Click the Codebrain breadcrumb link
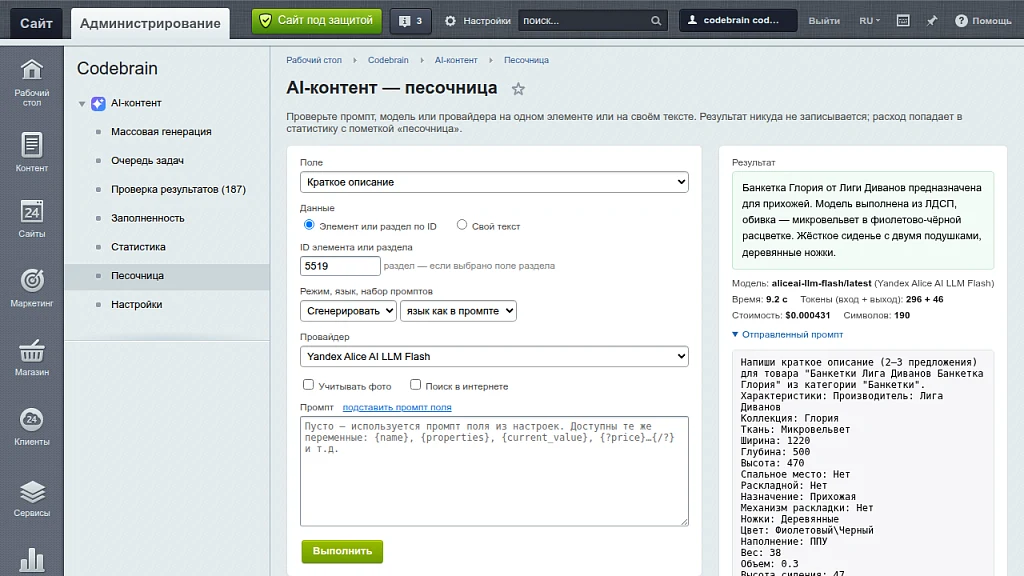The image size is (1024, 576). [x=388, y=60]
